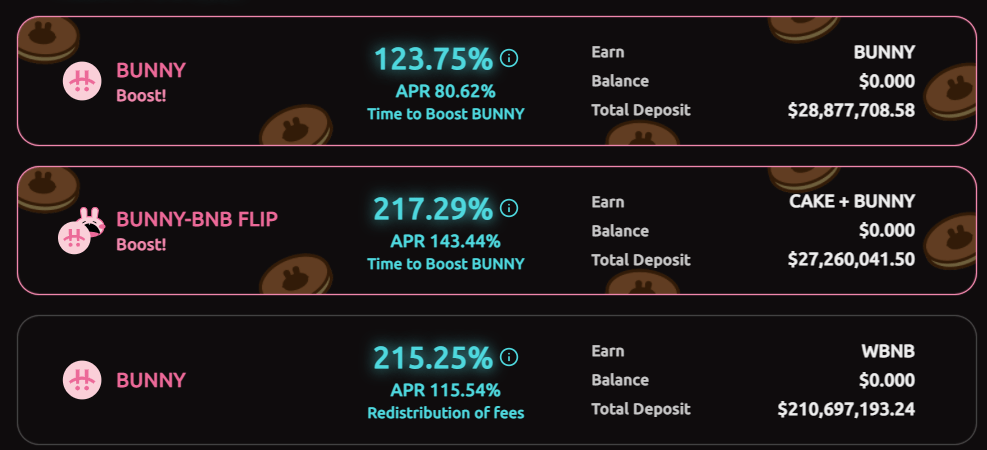Click the 'Redistribution of fees' text
987x450 pixels.
coord(445,413)
